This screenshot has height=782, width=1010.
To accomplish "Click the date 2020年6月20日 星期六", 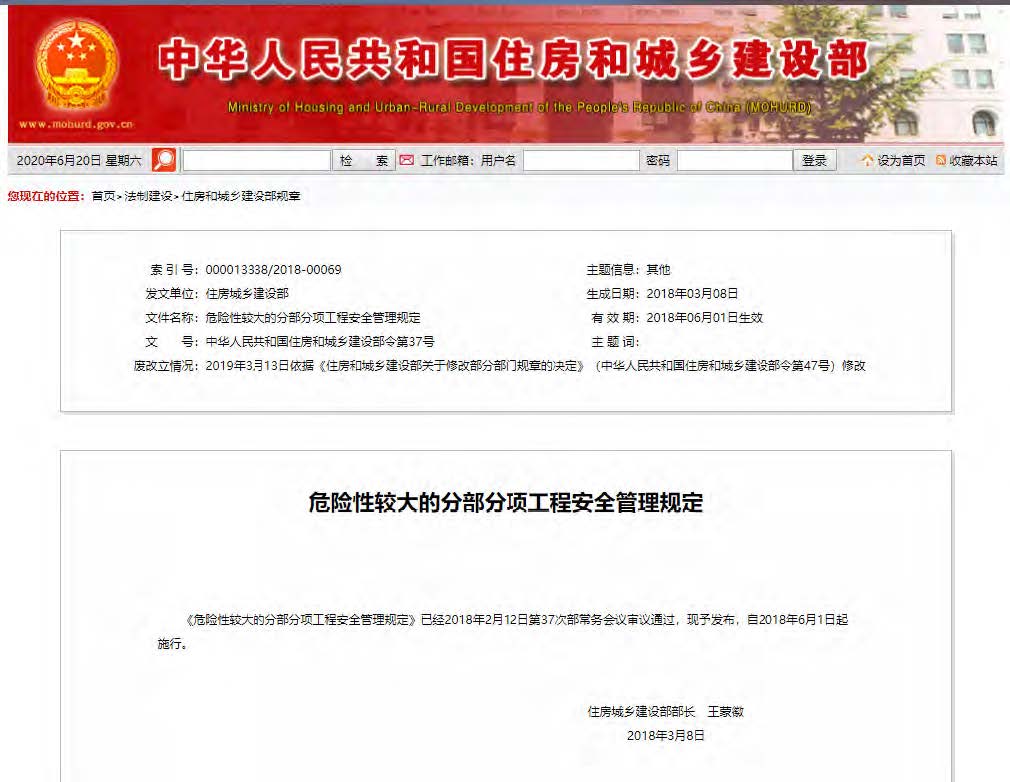I will [79, 160].
